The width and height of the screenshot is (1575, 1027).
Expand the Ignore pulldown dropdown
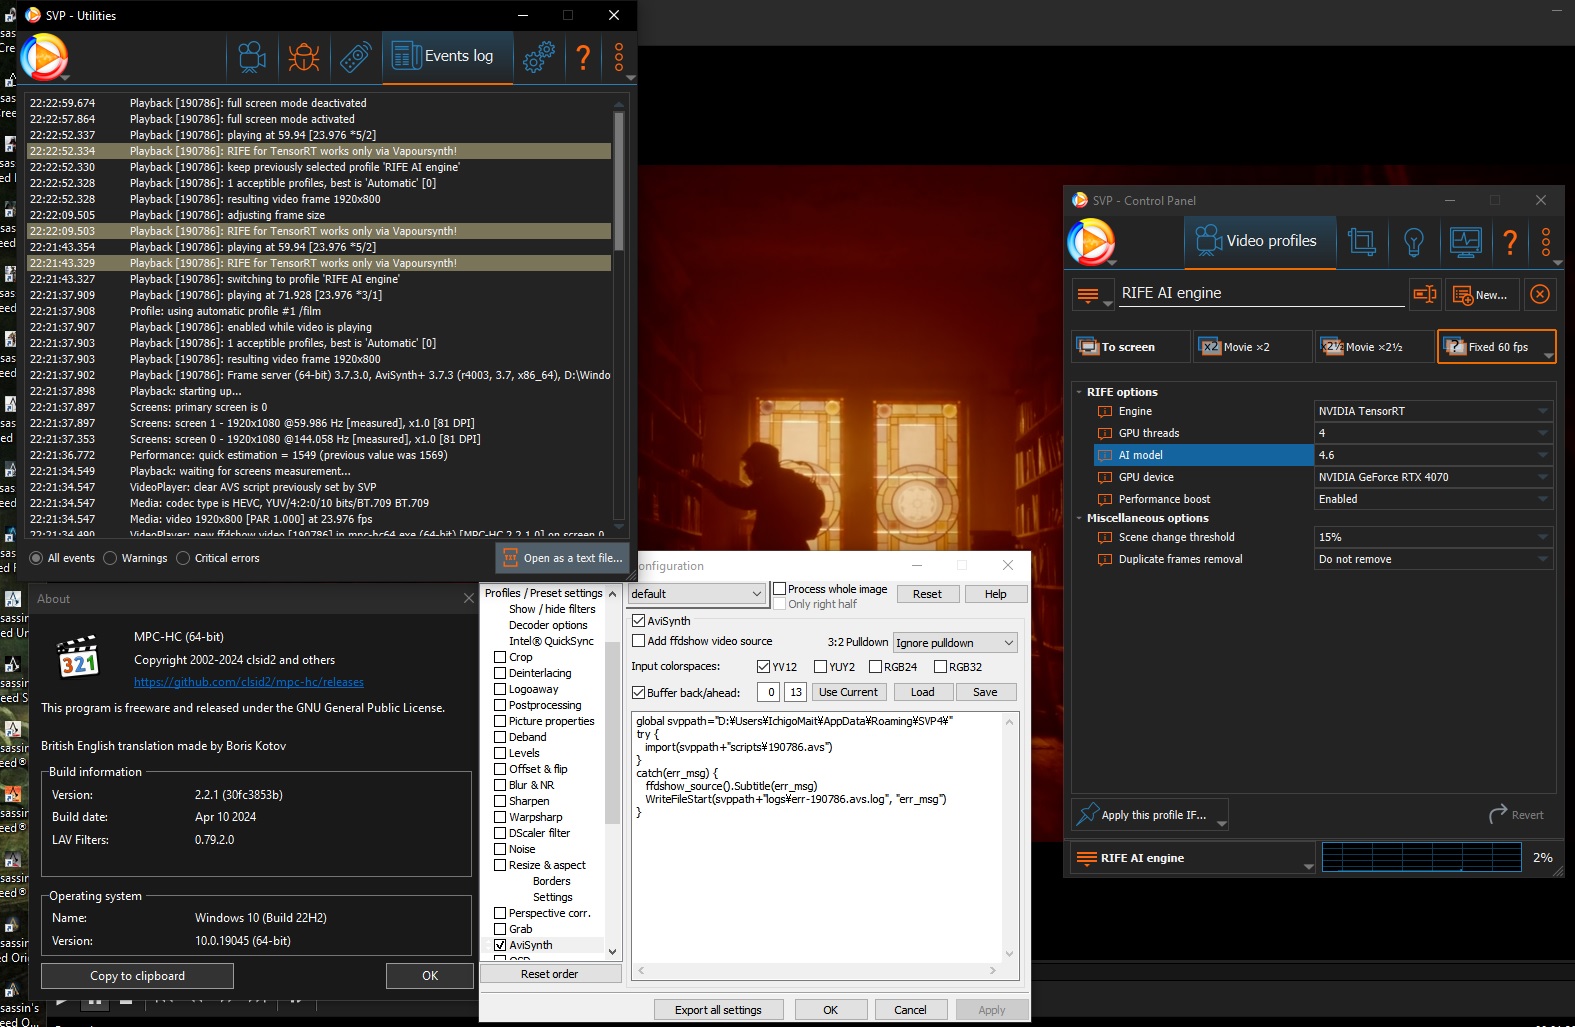click(x=954, y=643)
